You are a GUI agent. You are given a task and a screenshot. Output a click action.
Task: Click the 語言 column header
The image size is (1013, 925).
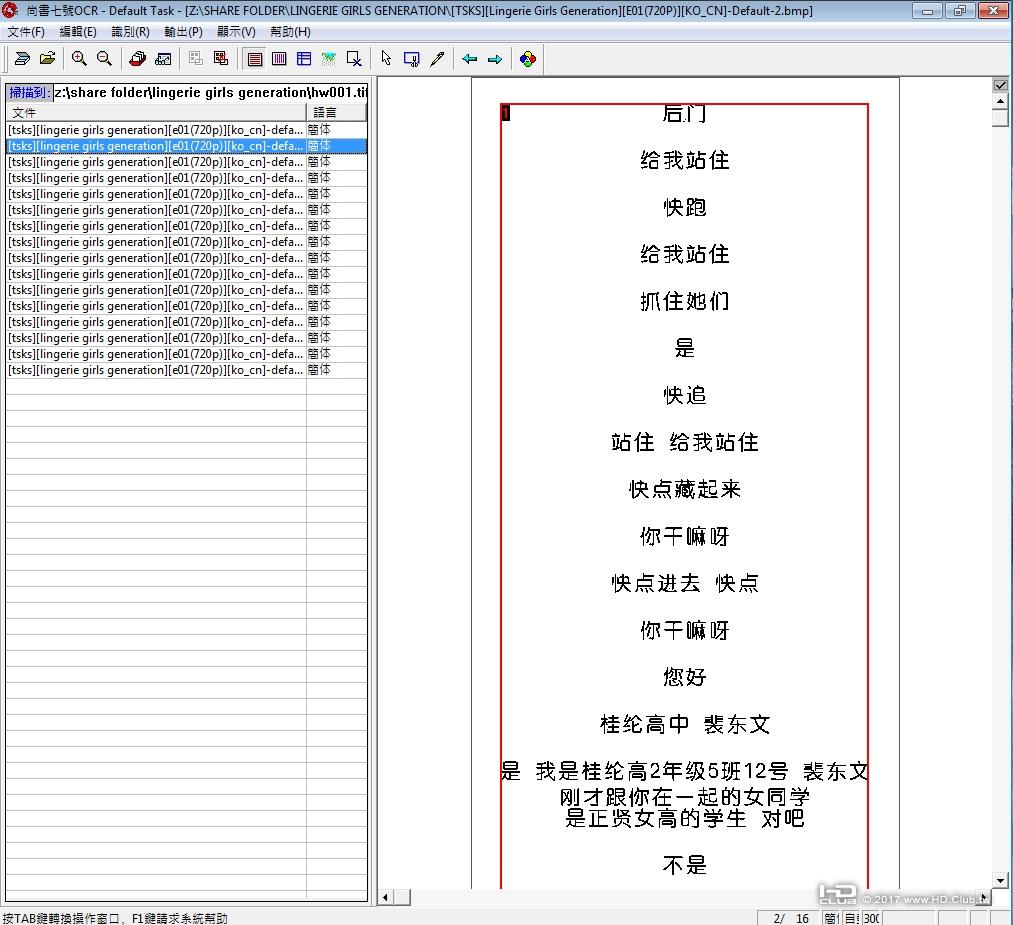pyautogui.click(x=336, y=112)
